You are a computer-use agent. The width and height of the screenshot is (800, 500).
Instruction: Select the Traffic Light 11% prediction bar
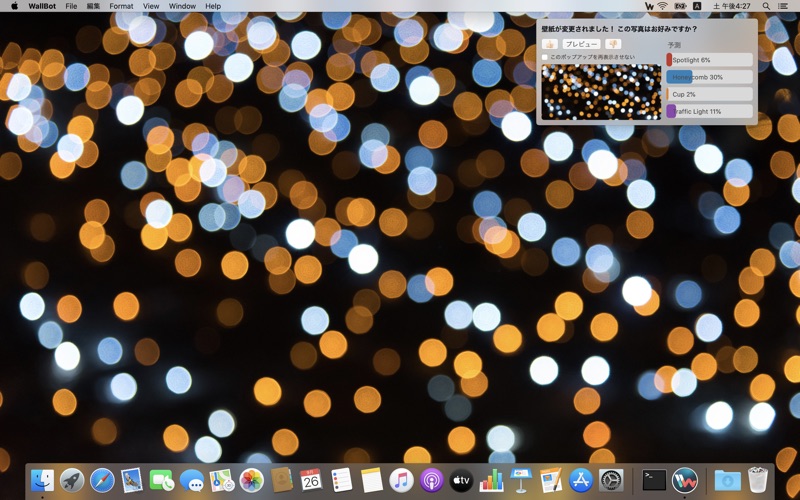click(x=710, y=111)
